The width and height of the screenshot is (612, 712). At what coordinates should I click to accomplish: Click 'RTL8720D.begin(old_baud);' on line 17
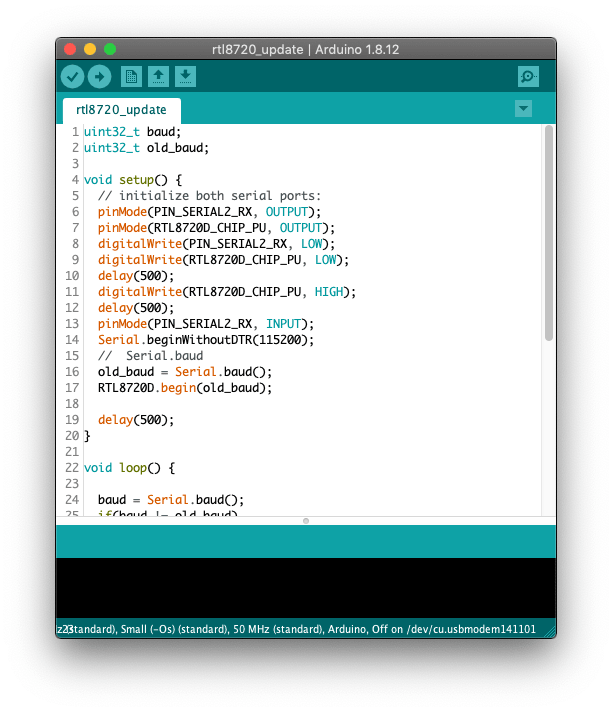185,388
